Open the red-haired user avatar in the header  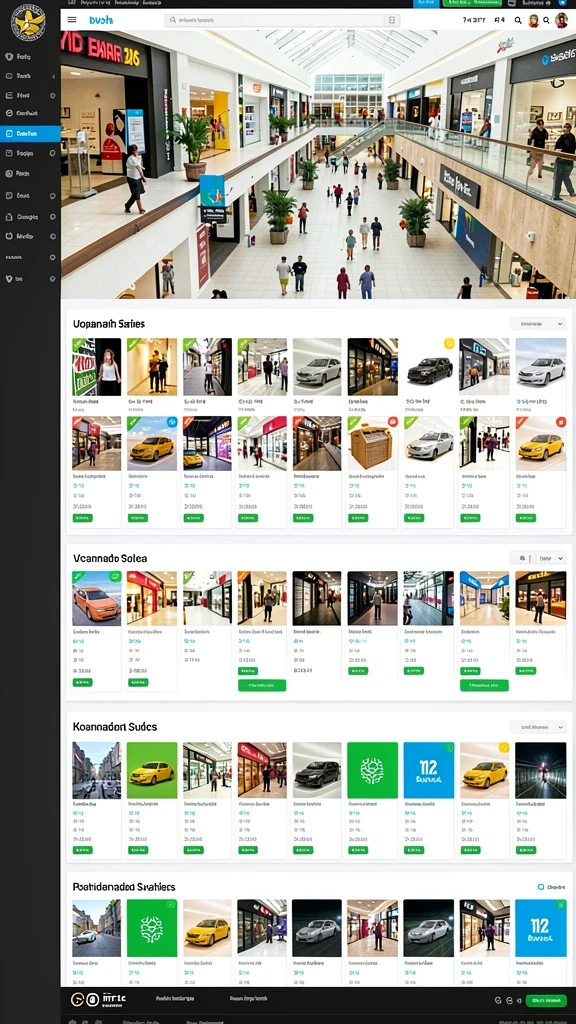[534, 20]
